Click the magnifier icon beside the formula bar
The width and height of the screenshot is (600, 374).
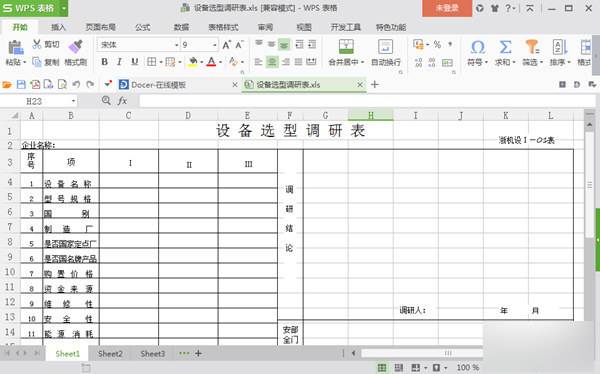point(106,101)
